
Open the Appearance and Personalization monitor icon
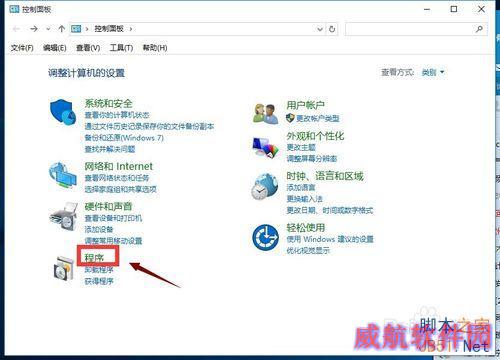265,147
